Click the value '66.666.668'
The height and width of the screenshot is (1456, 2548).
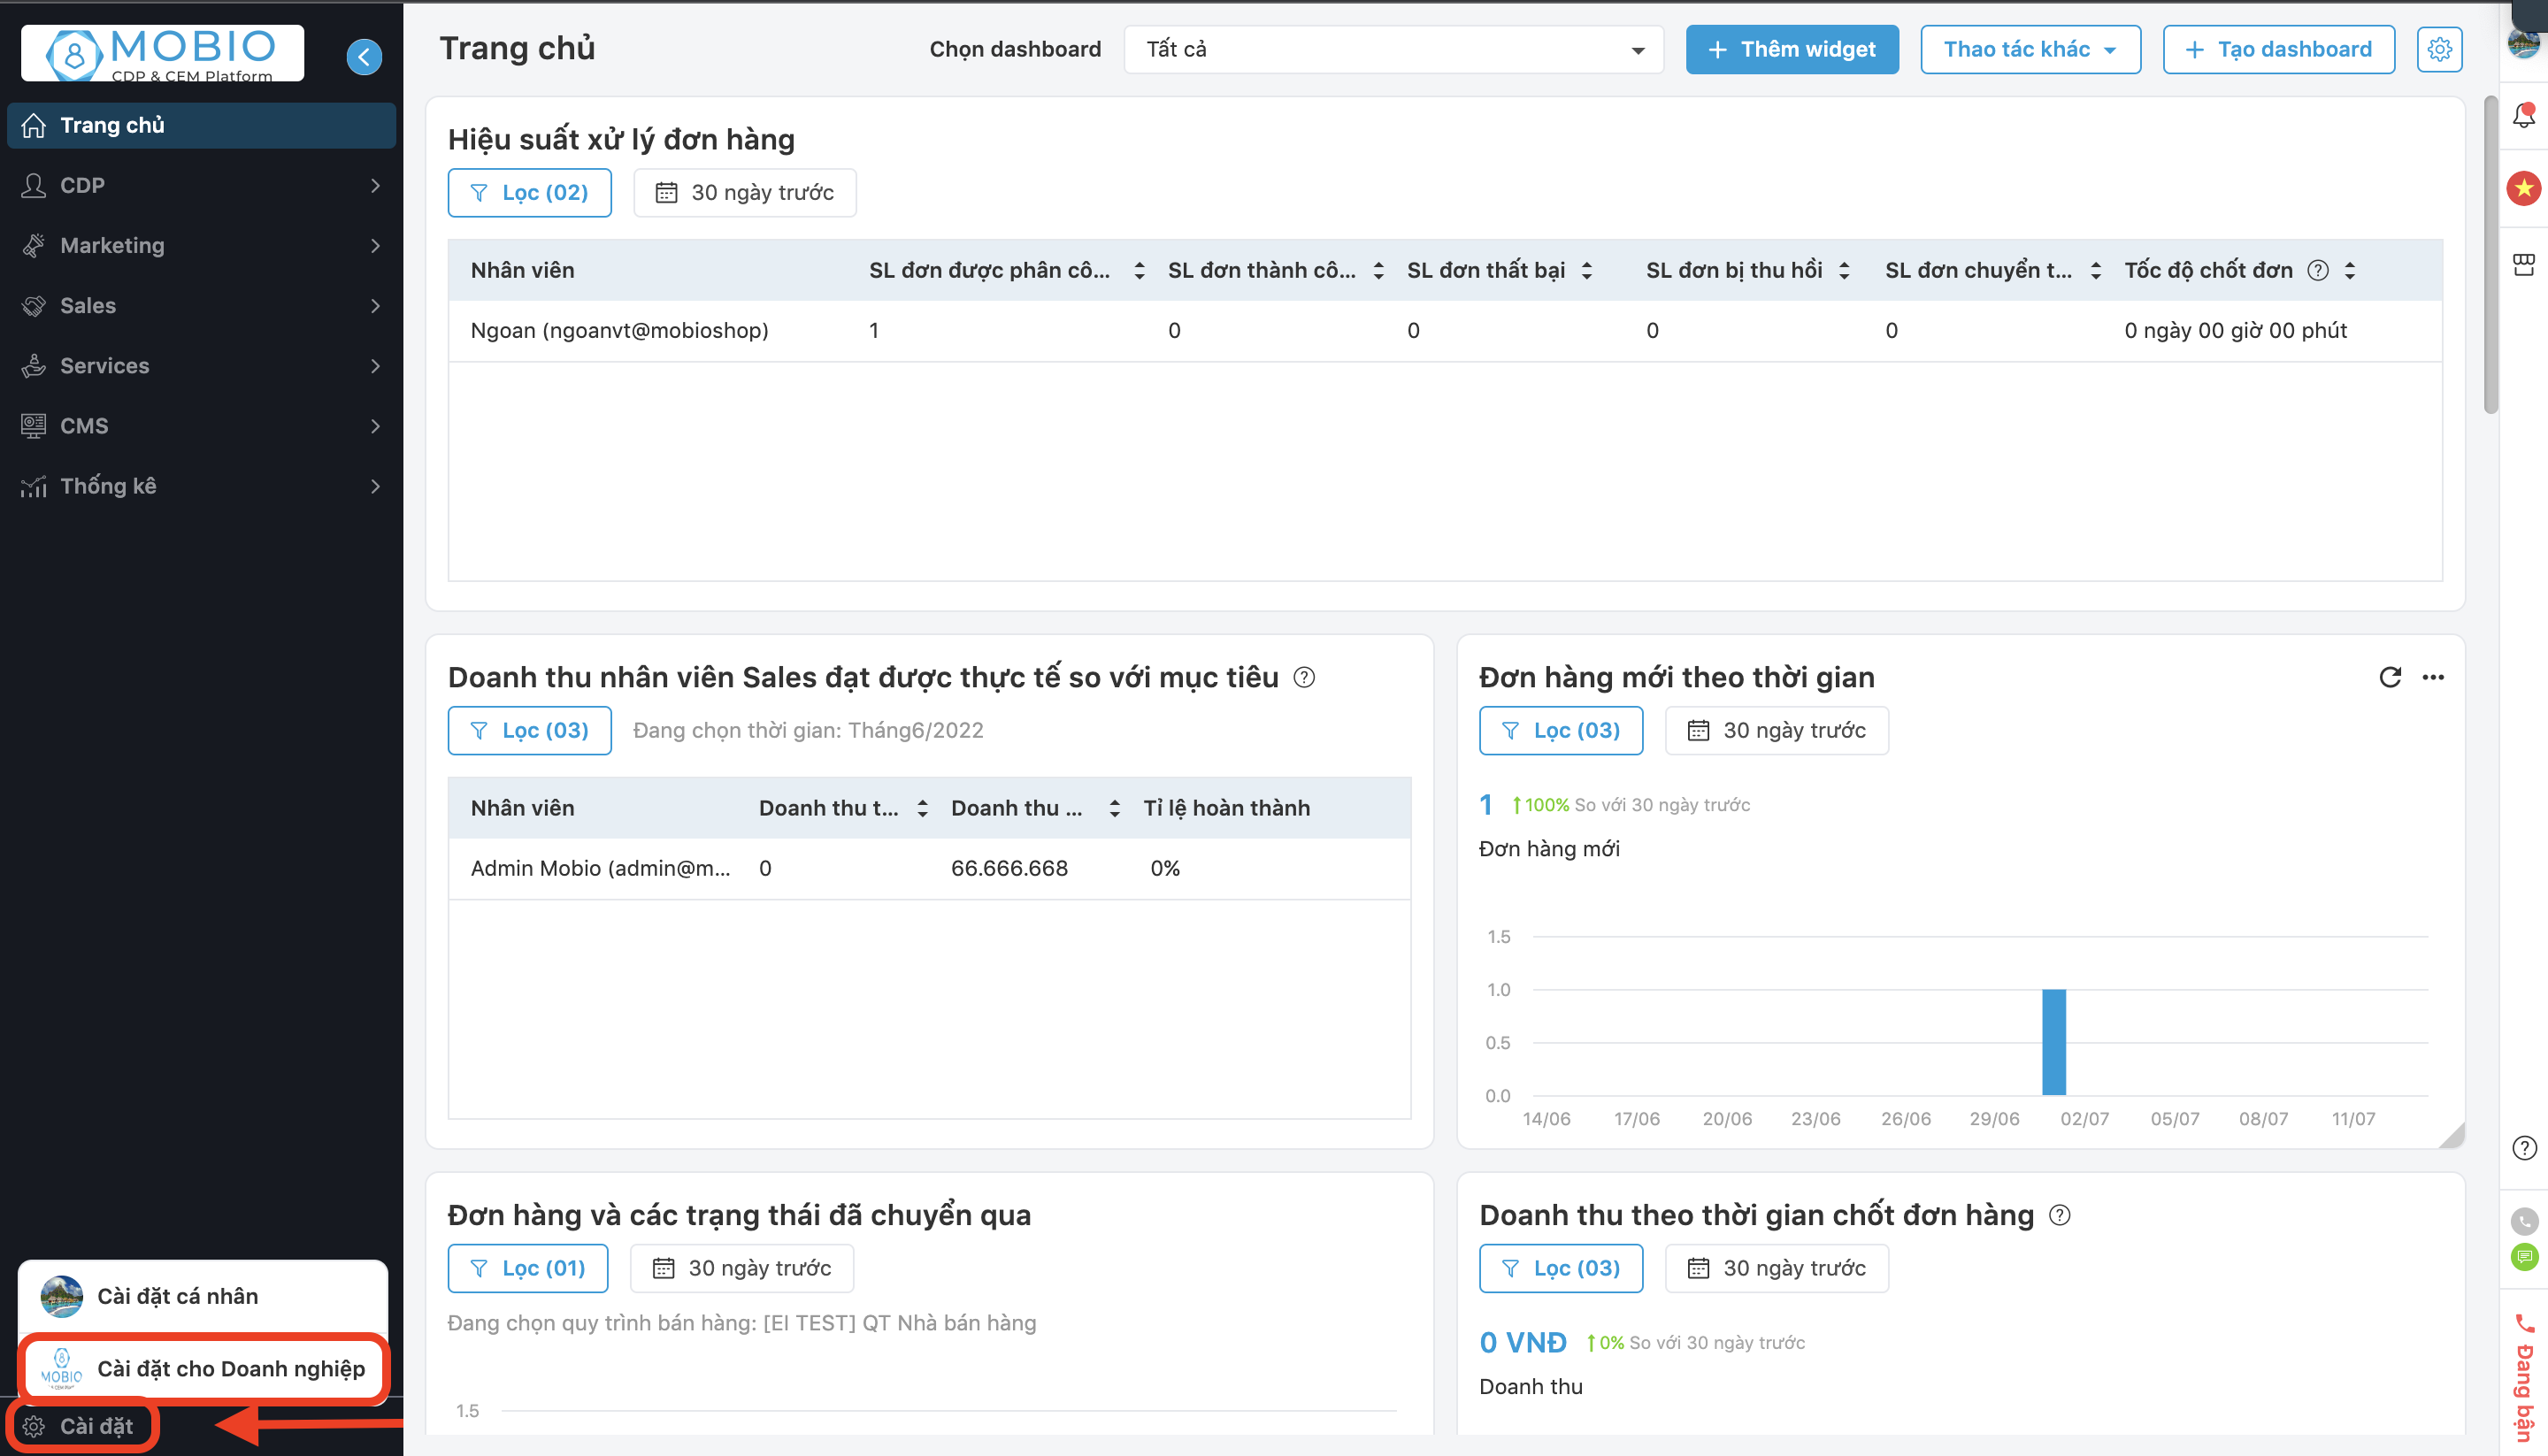tap(1009, 868)
